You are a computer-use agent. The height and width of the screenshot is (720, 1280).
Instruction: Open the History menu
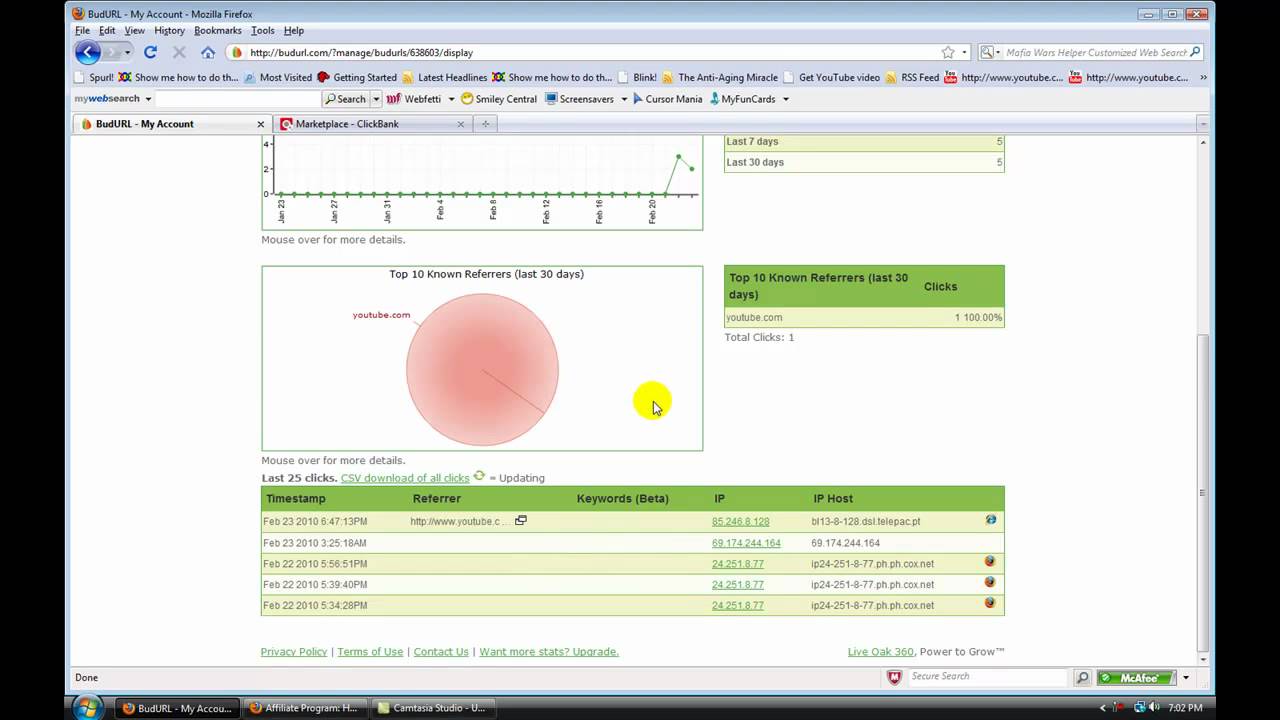pyautogui.click(x=169, y=31)
